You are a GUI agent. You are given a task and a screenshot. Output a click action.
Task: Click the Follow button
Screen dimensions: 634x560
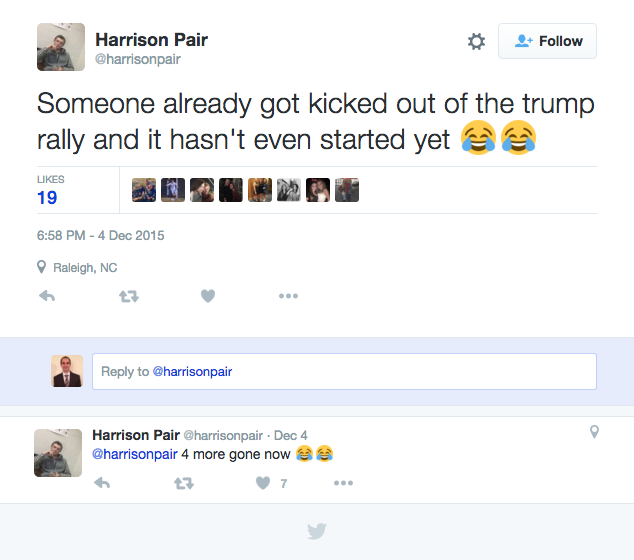(x=547, y=41)
